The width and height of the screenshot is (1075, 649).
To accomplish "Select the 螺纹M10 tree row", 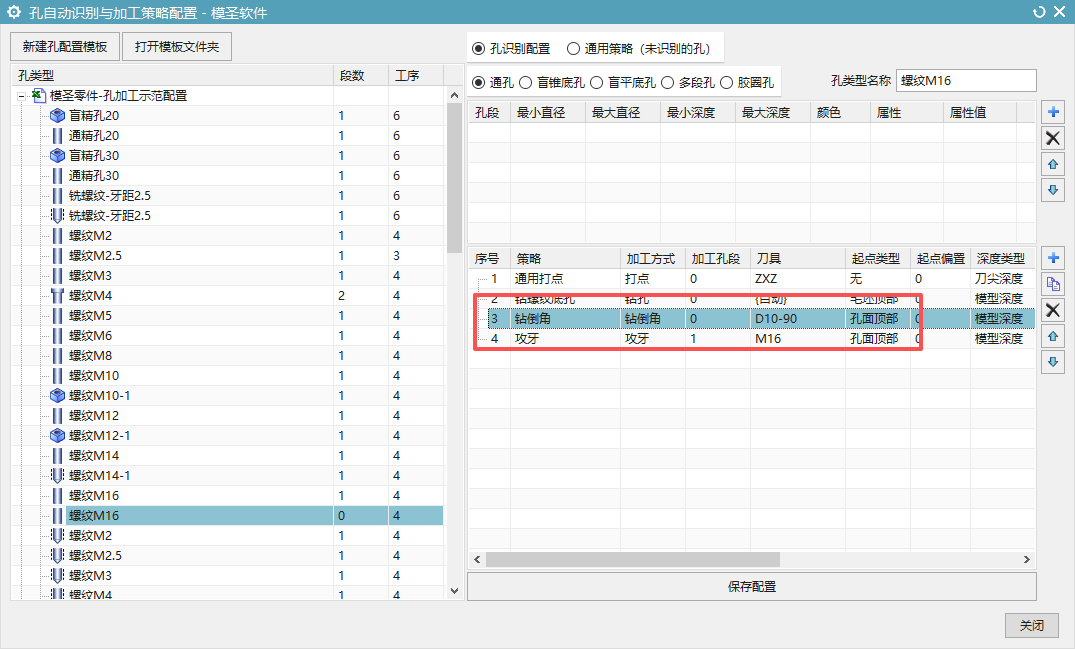I will [228, 375].
